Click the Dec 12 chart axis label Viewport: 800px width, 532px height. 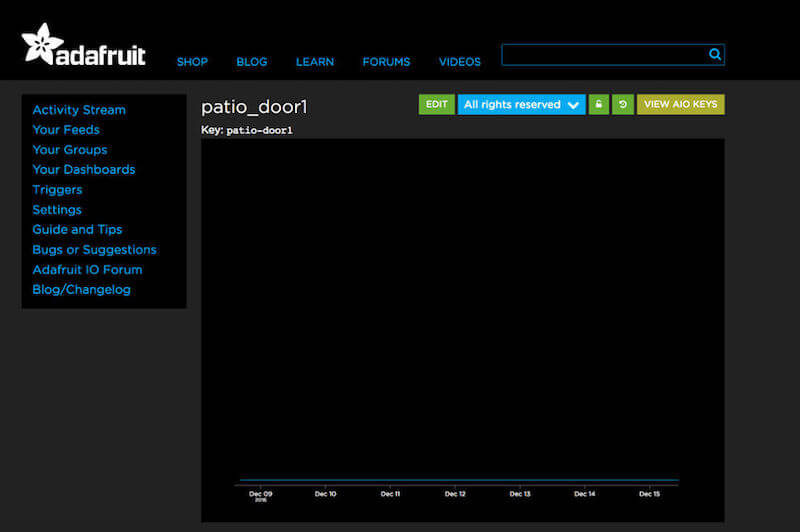pos(455,494)
